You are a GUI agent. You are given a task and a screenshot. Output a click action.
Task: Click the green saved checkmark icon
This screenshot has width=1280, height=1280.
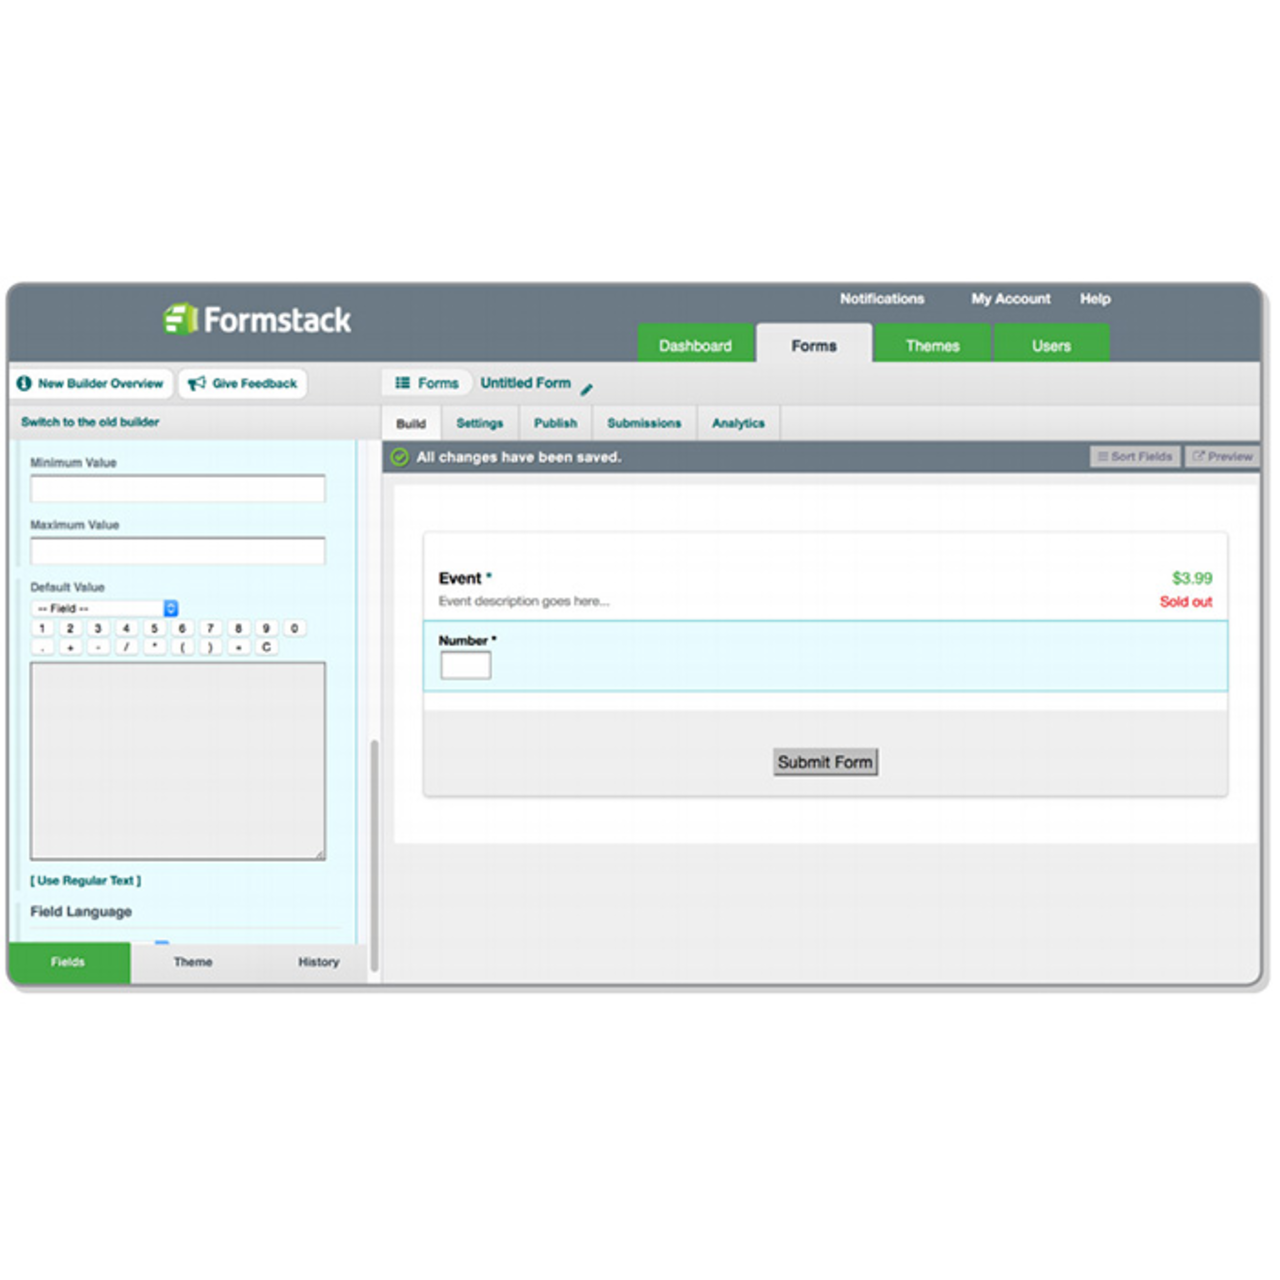(400, 457)
